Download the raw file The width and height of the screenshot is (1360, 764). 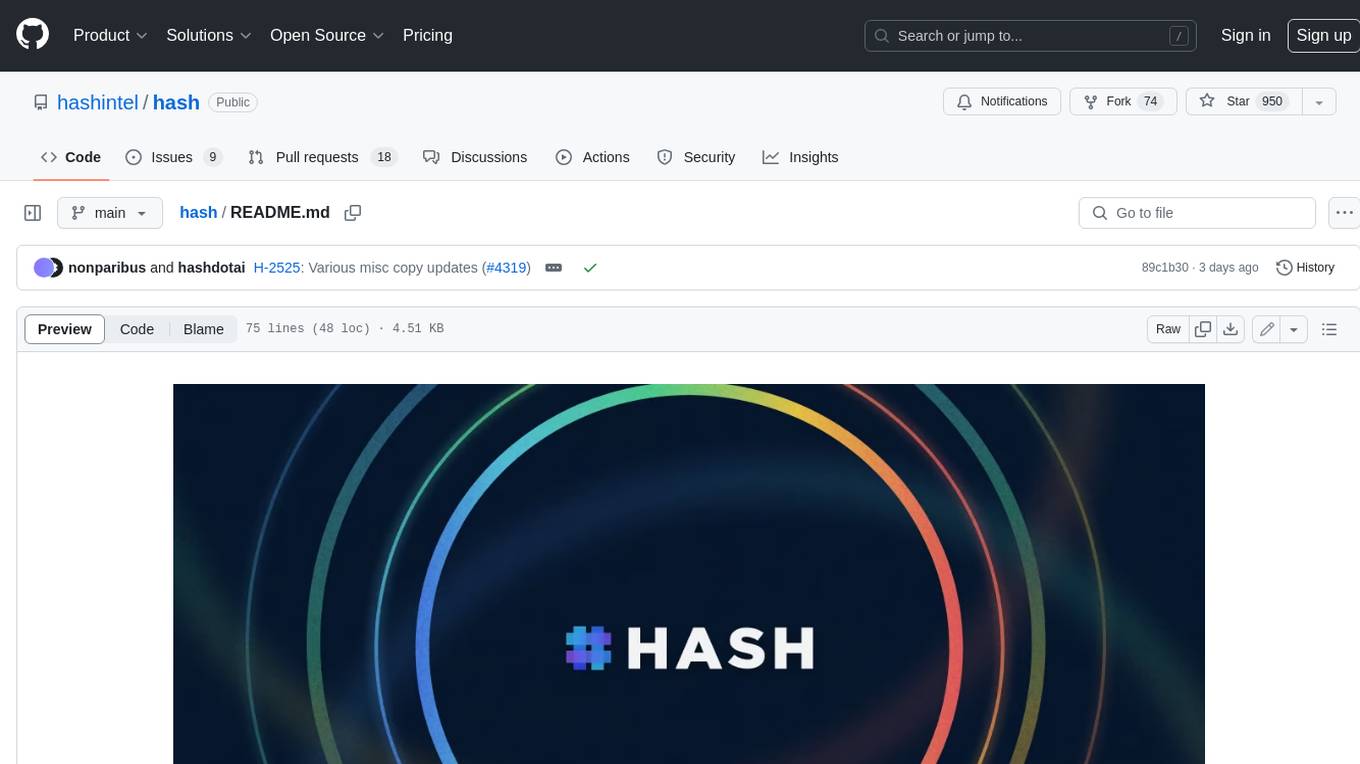click(x=1231, y=329)
